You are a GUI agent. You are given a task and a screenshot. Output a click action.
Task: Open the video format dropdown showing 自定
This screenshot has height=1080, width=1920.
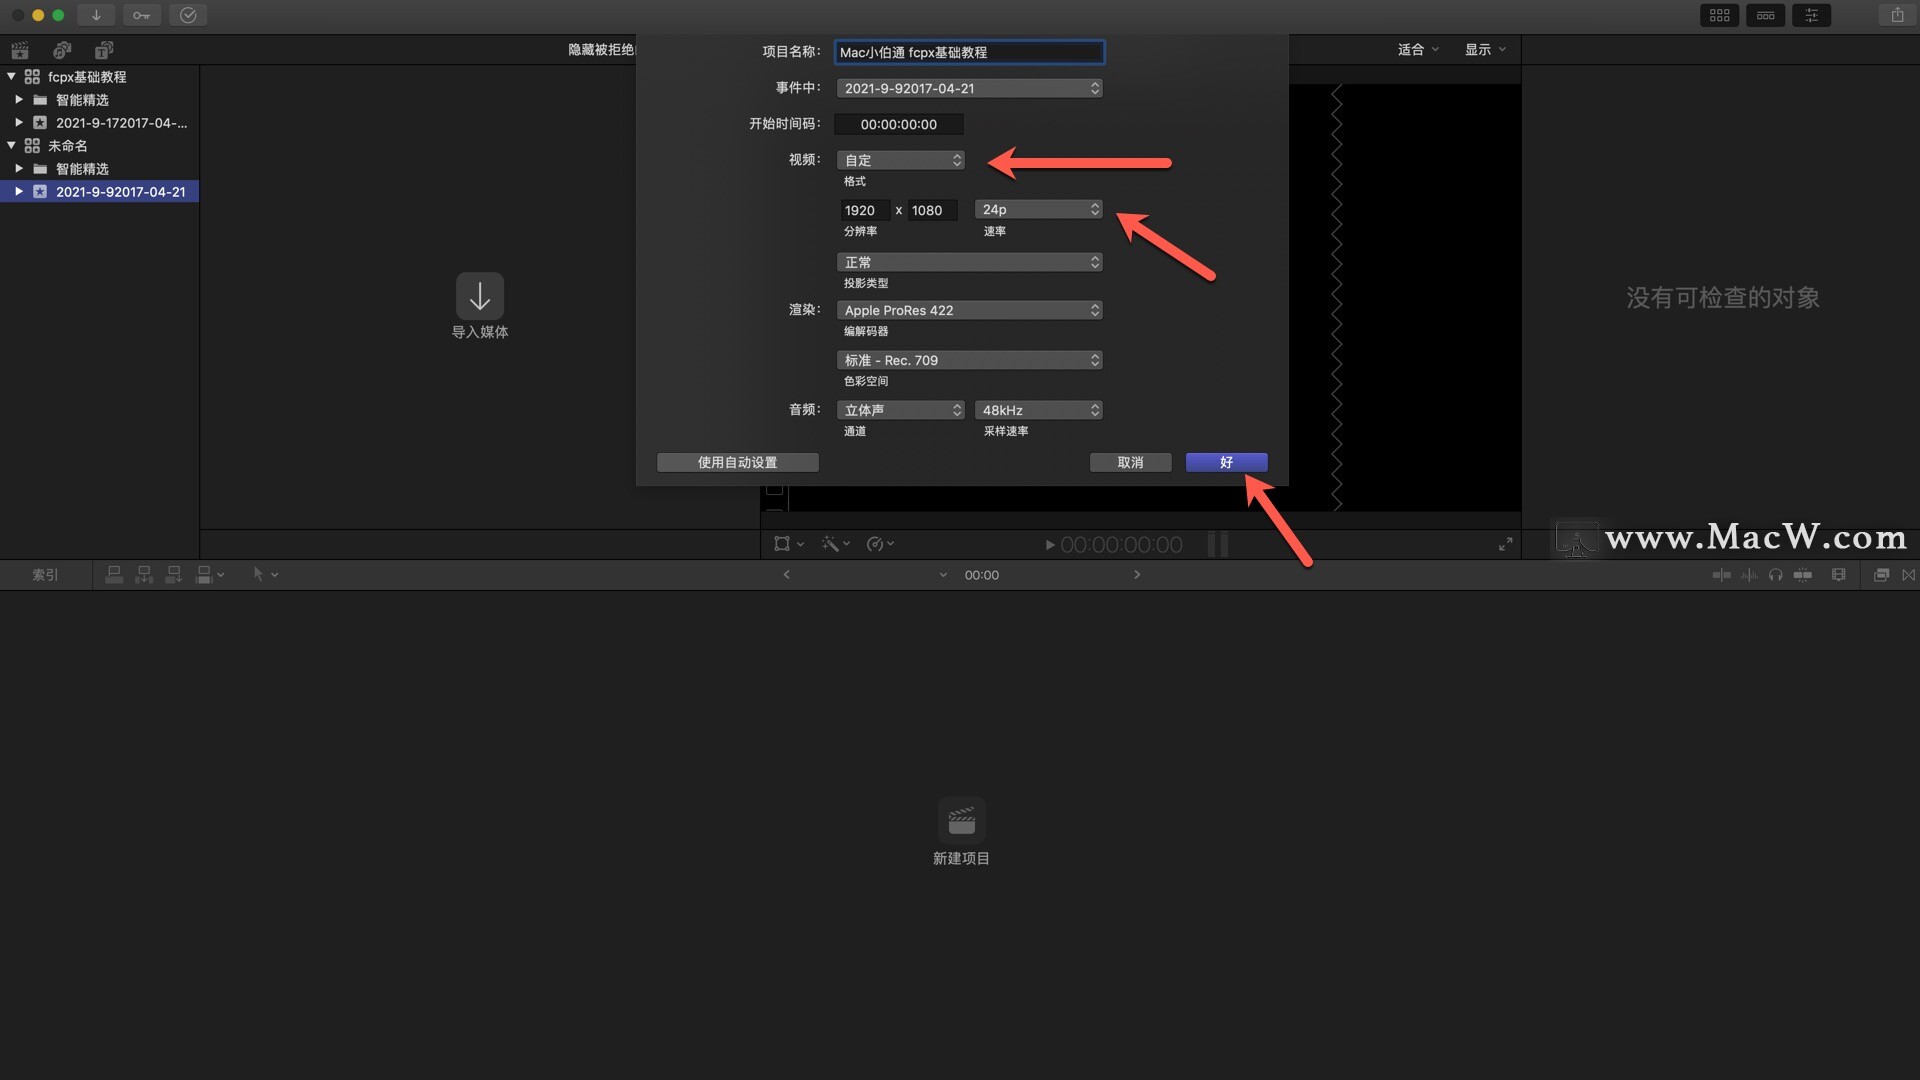click(900, 160)
